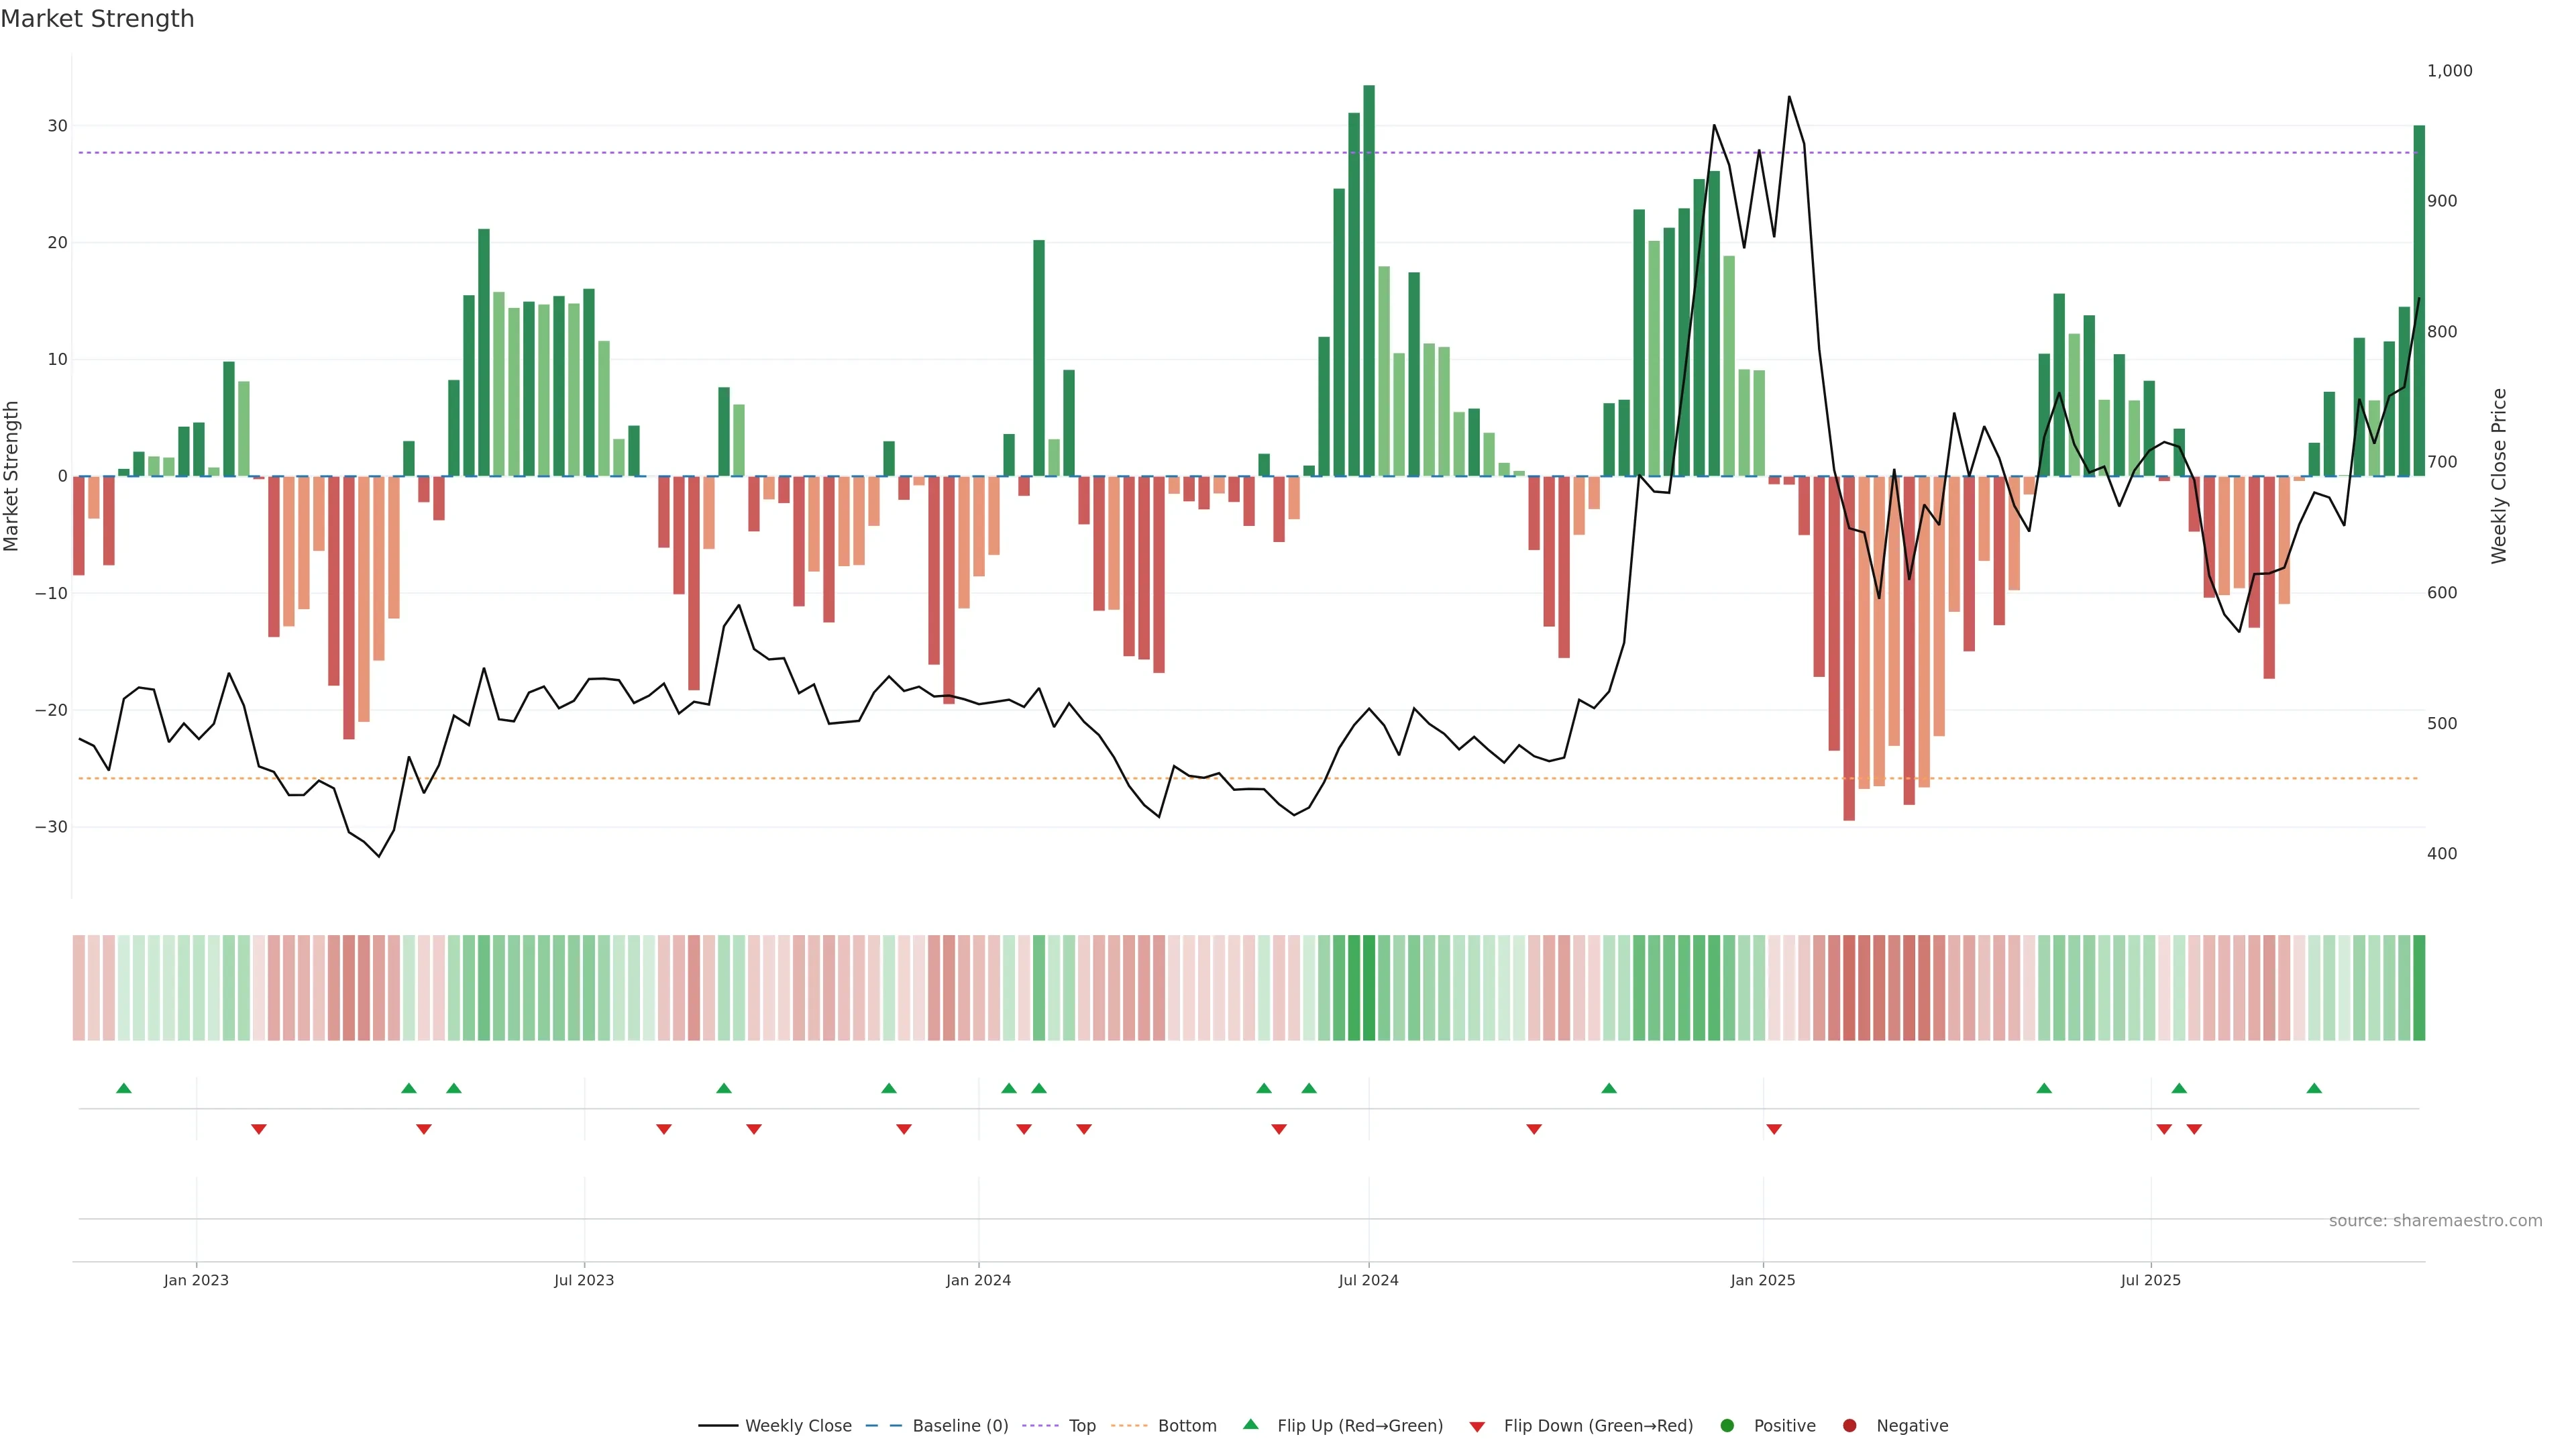Click the red flip-down marker nearest Jan 2025
The height and width of the screenshot is (1449, 2576).
[1774, 1129]
